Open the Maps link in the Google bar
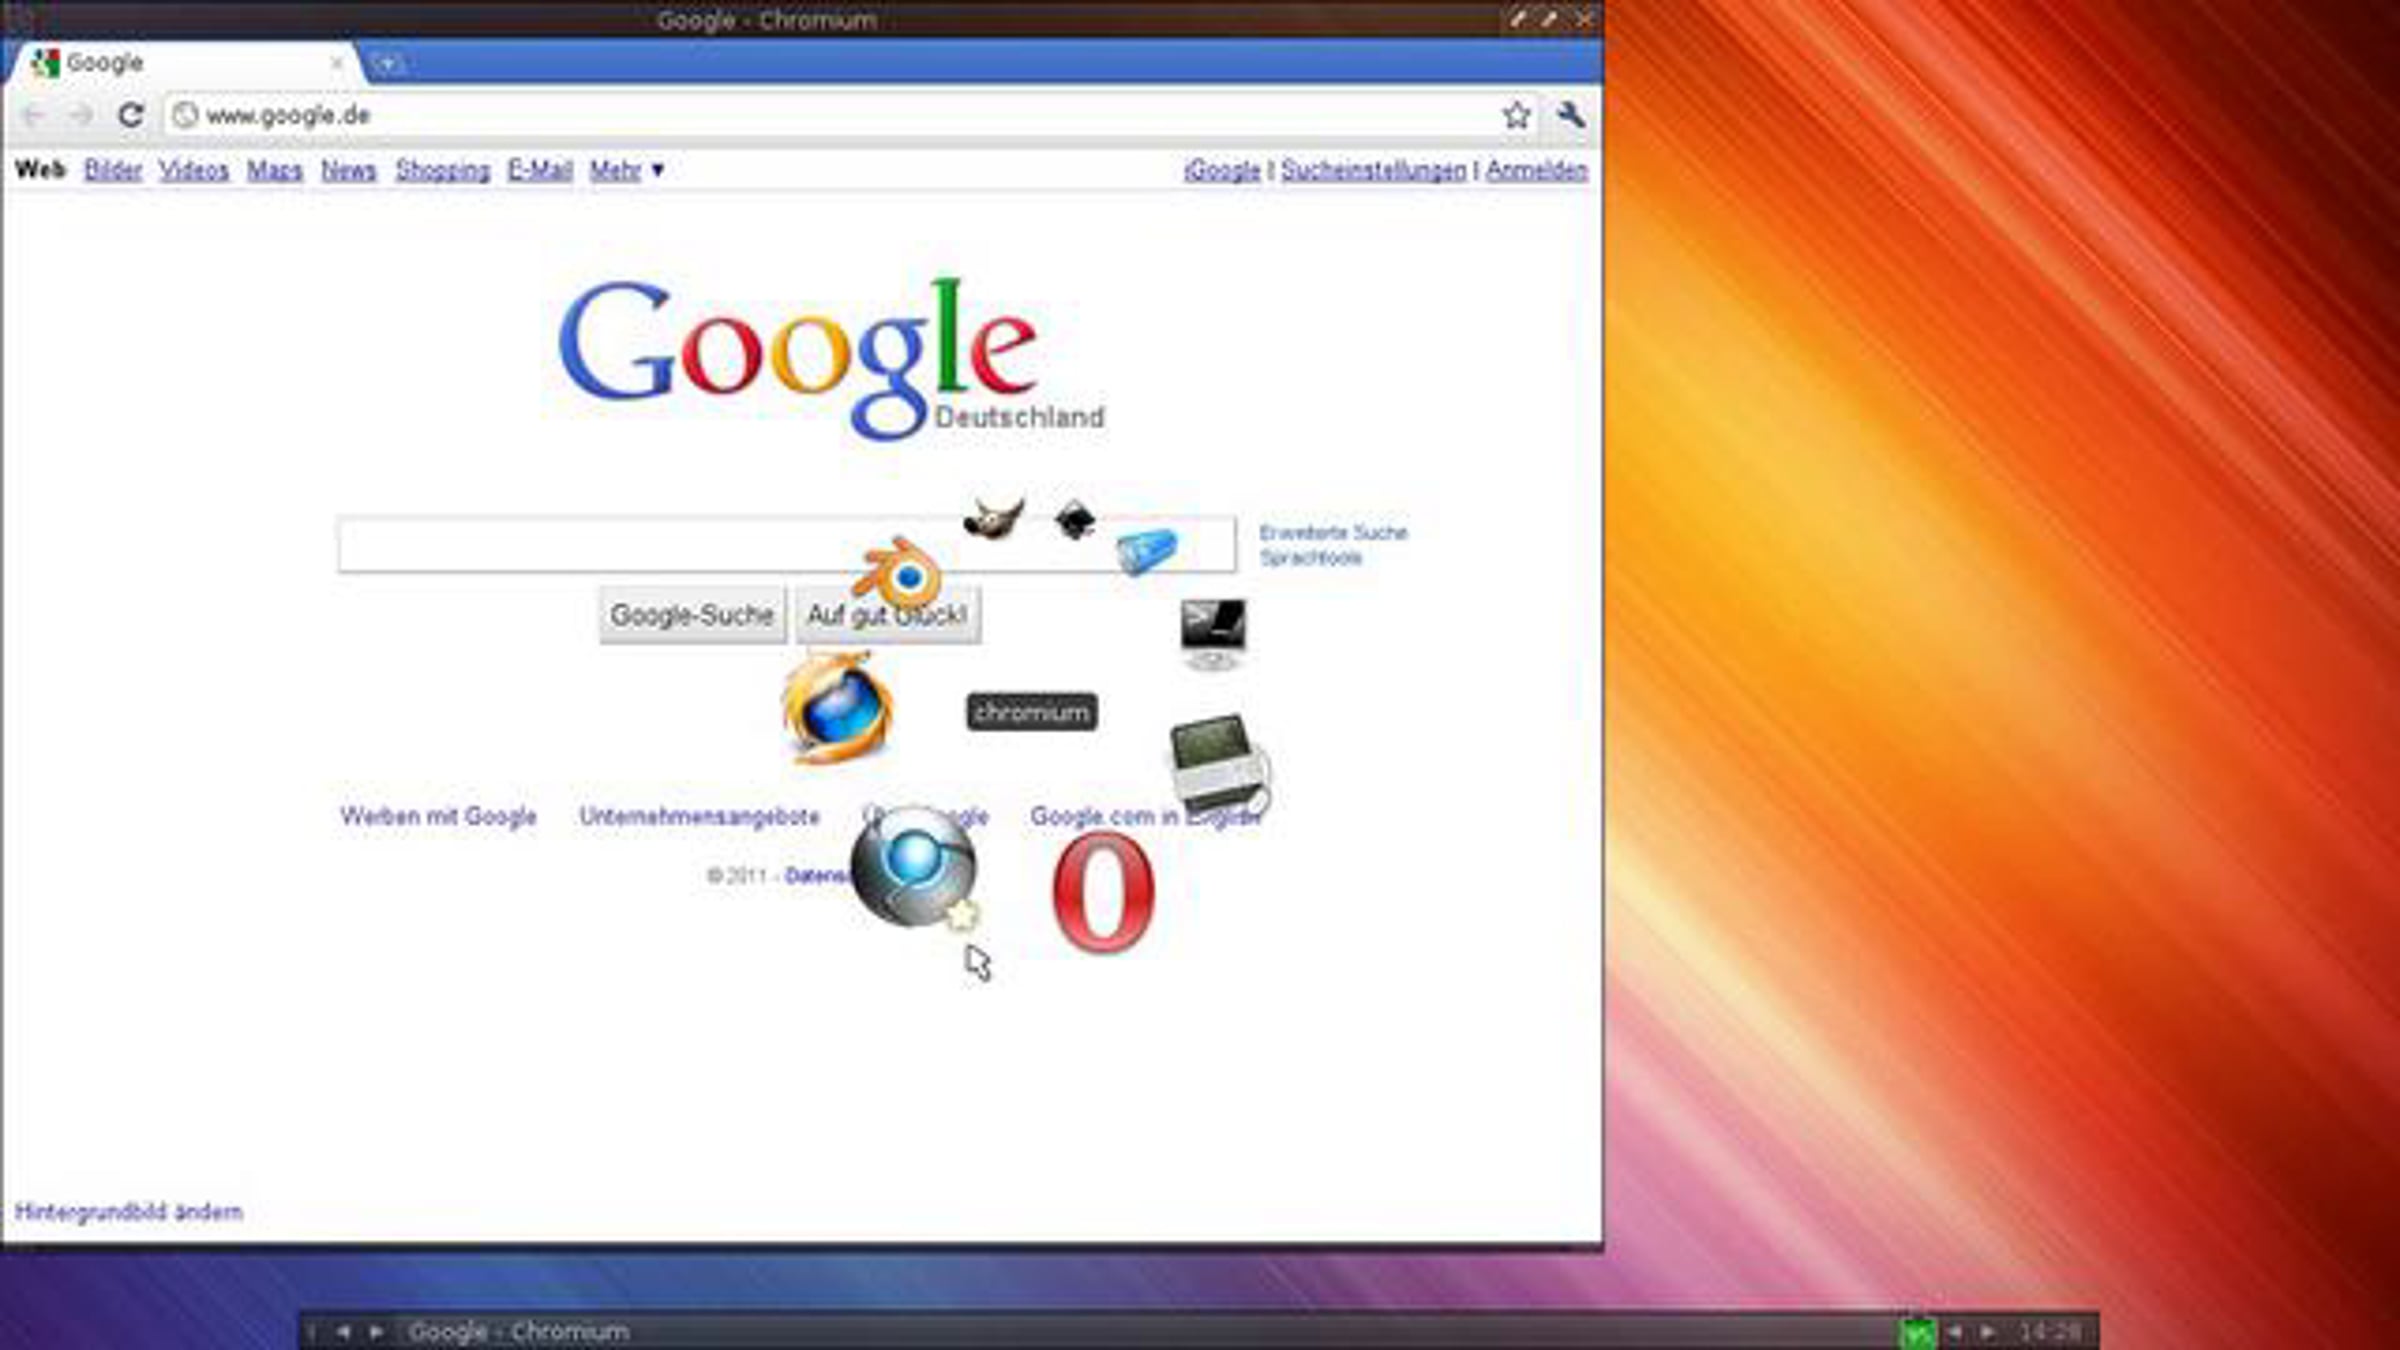Image resolution: width=2400 pixels, height=1350 pixels. click(x=275, y=170)
